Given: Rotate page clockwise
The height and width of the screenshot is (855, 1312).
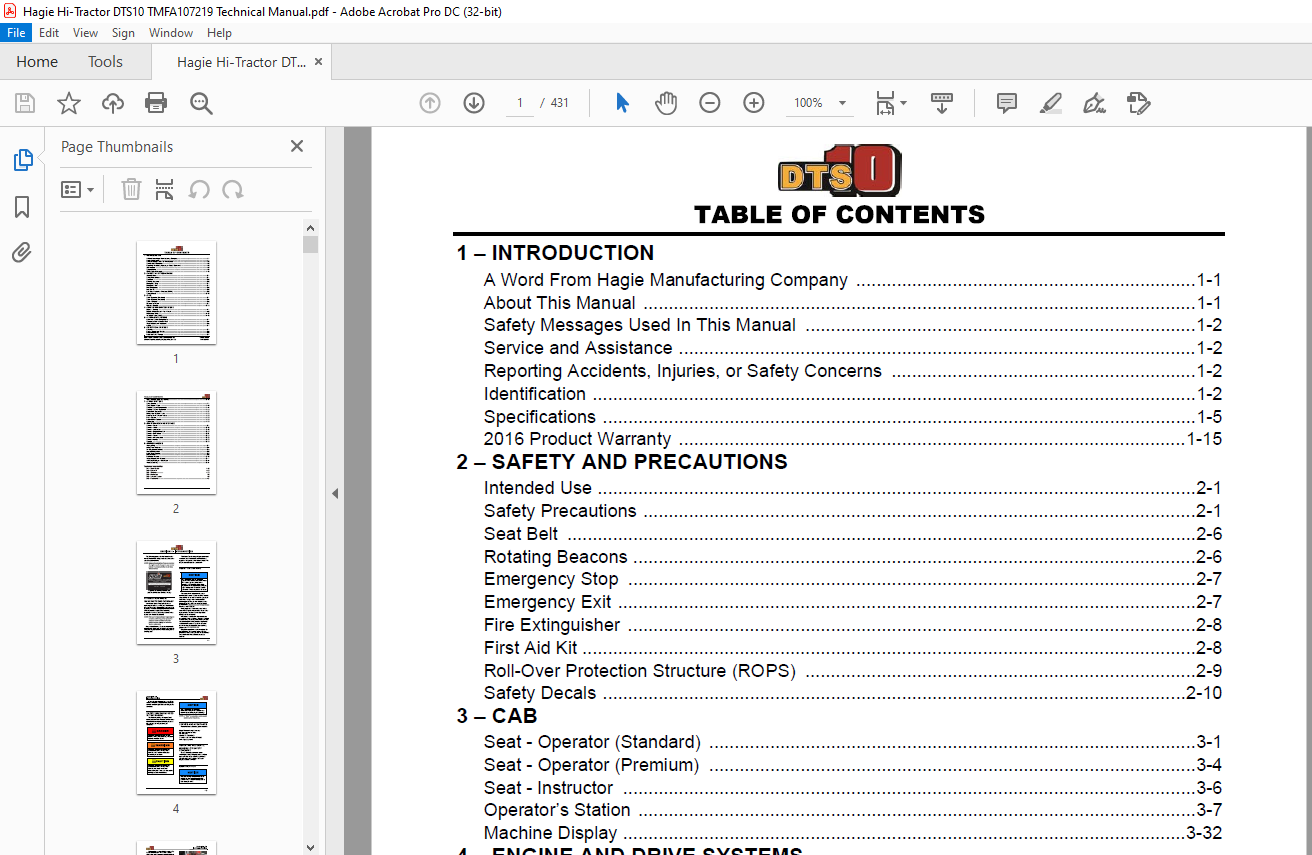Looking at the screenshot, I should [x=233, y=189].
